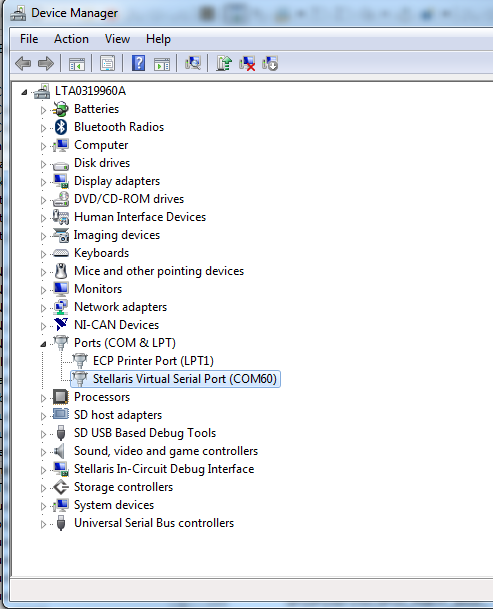Click the Uninstall device red X icon
Viewport: 493px width, 609px height.
(247, 63)
